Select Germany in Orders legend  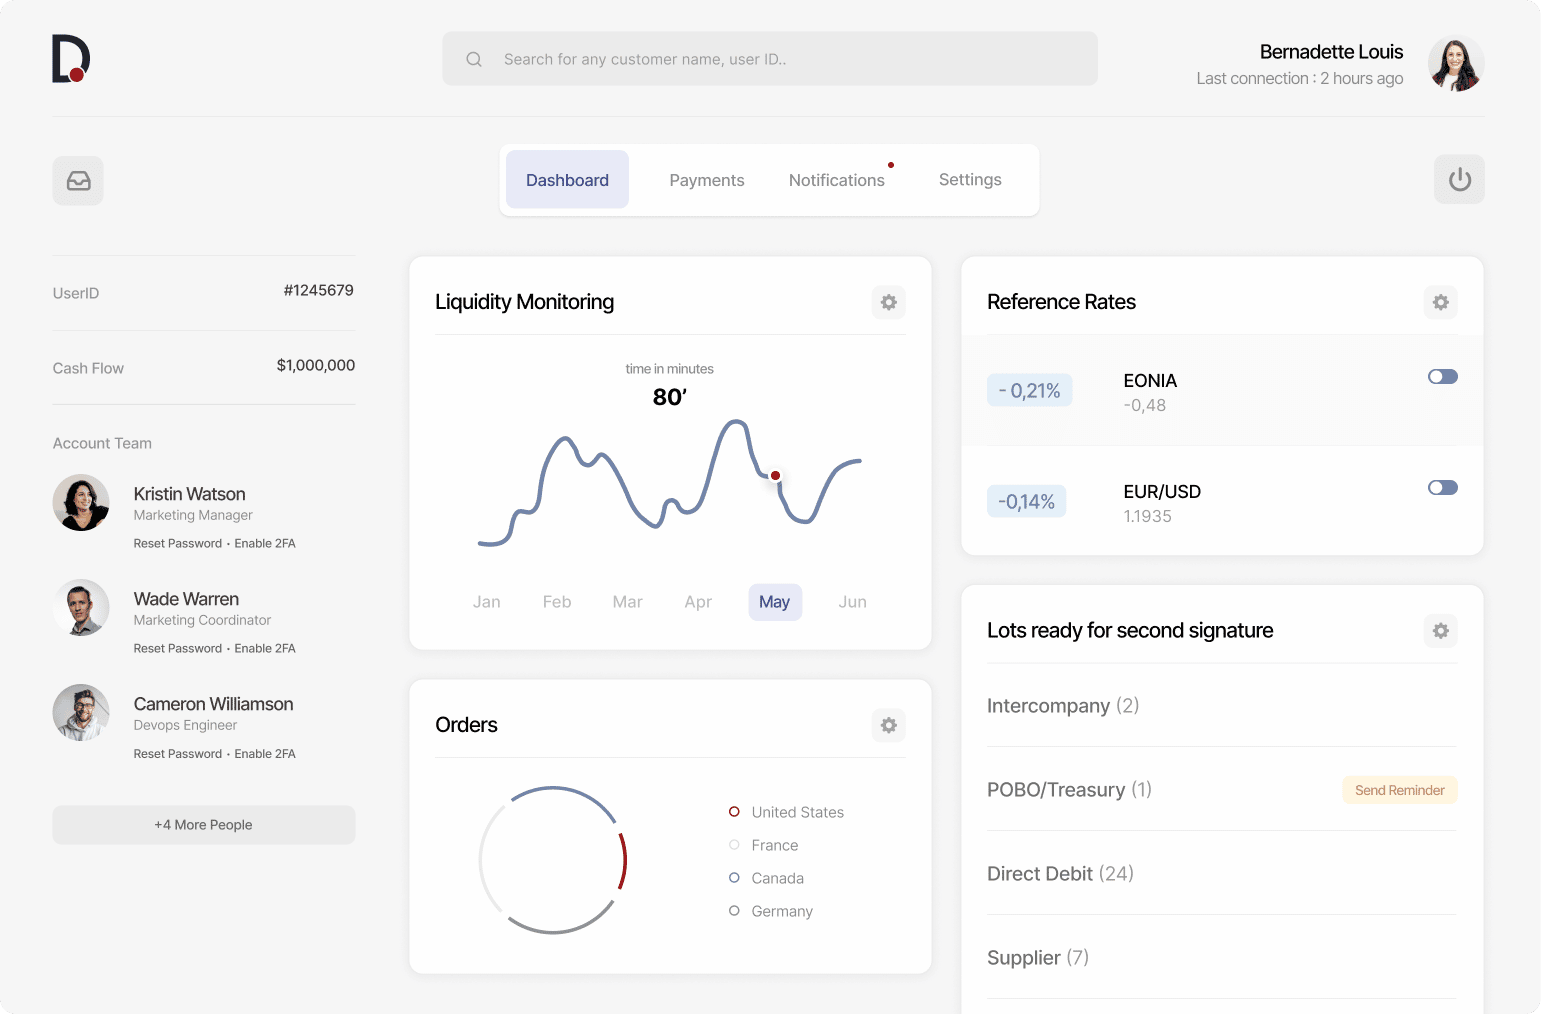pos(771,911)
